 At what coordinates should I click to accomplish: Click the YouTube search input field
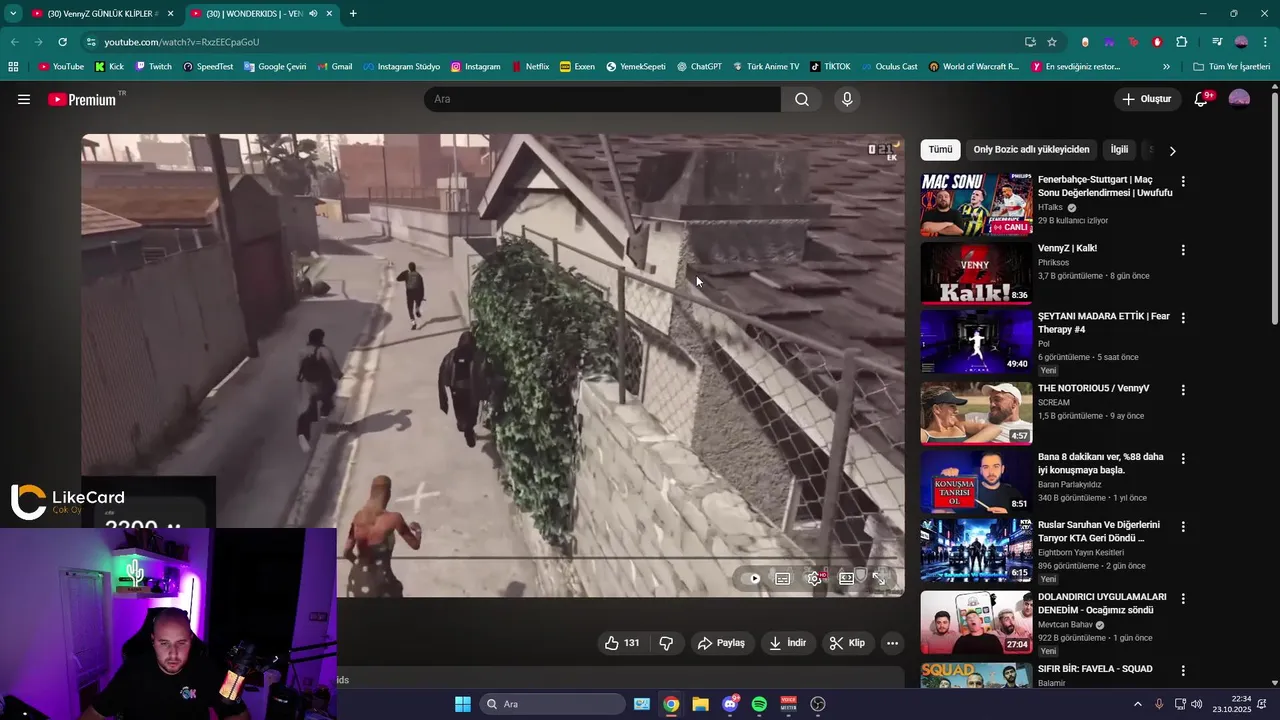pyautogui.click(x=603, y=99)
